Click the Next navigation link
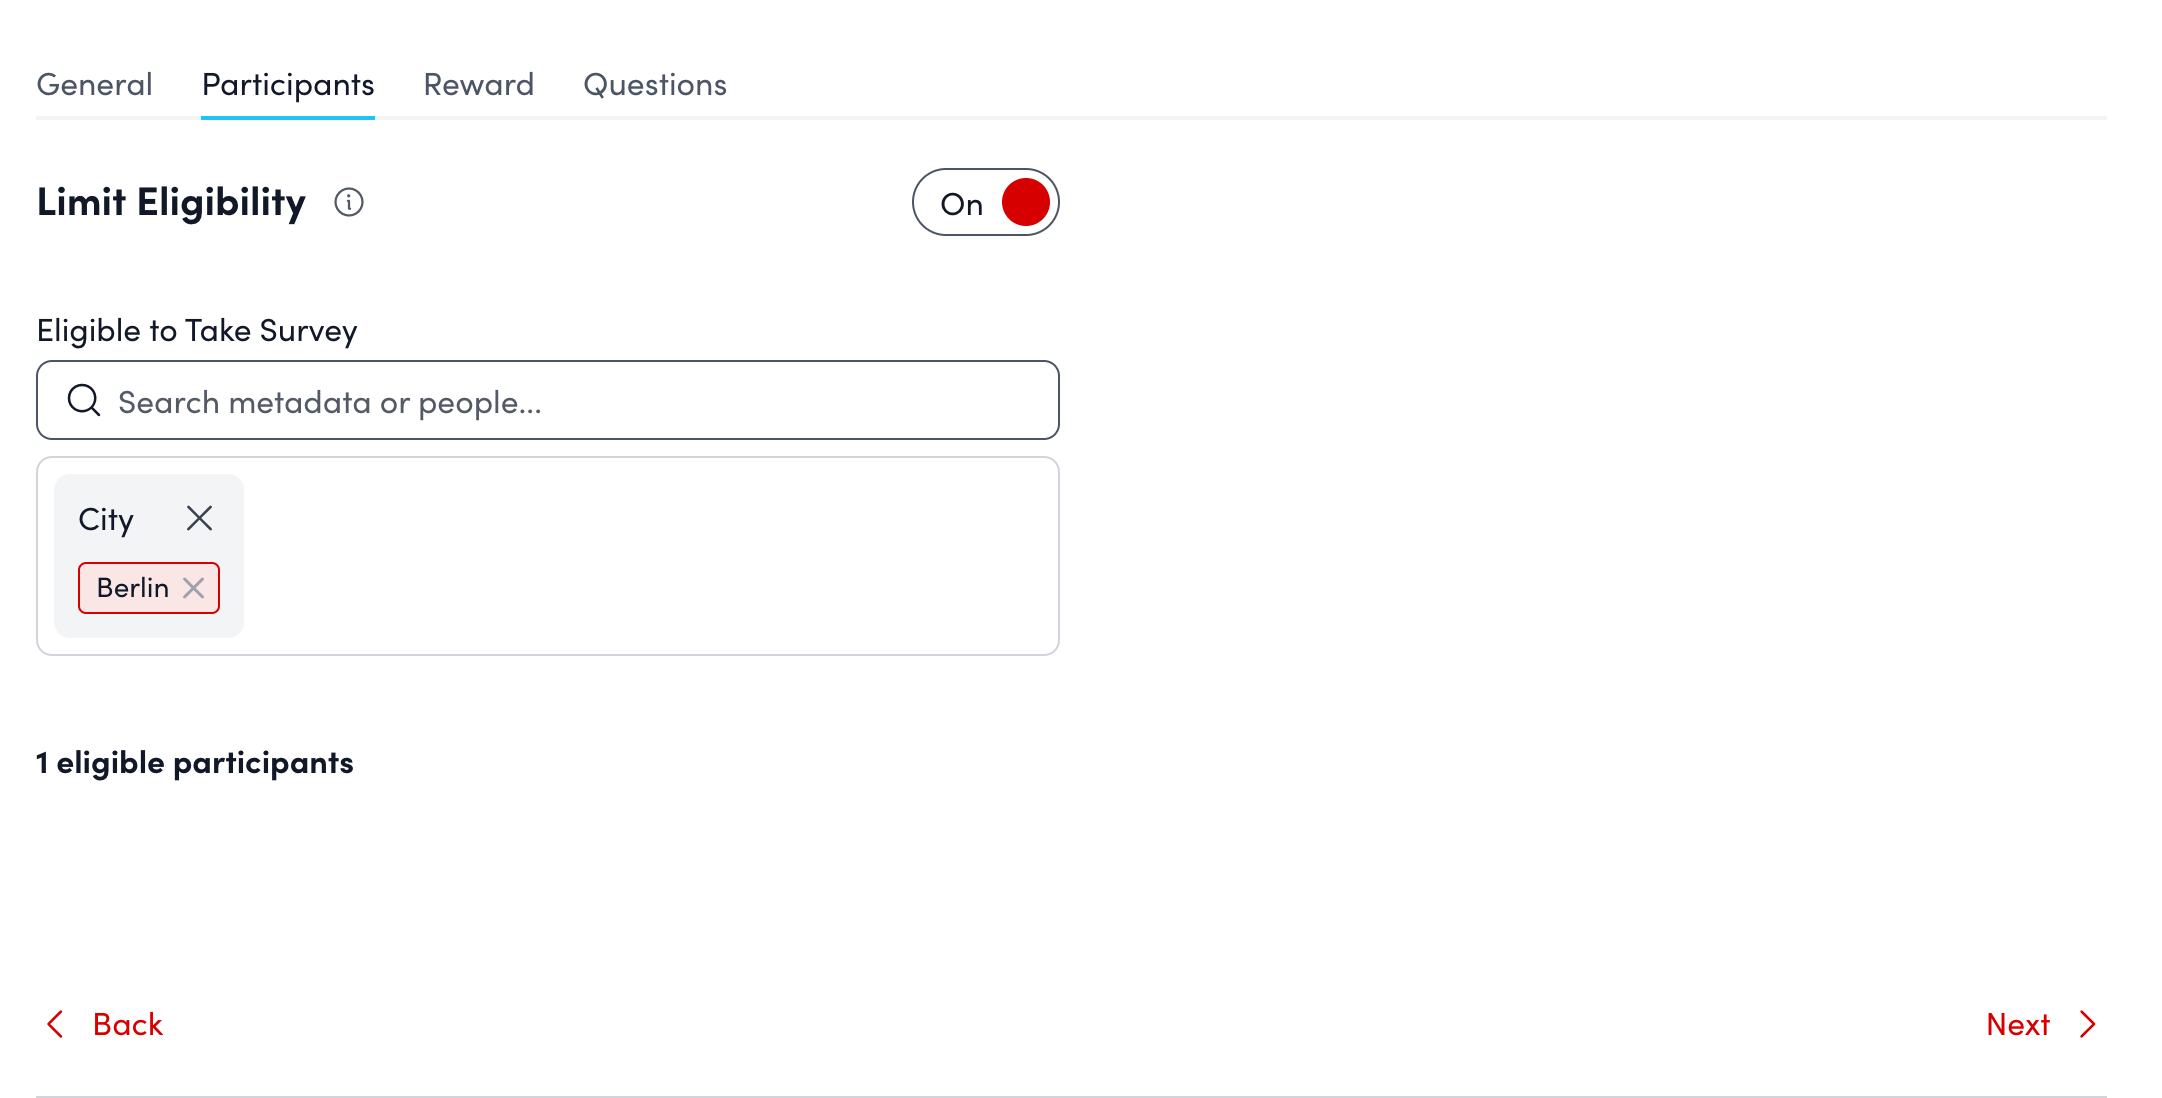Viewport: 2162px width, 1098px height. [x=2016, y=1024]
